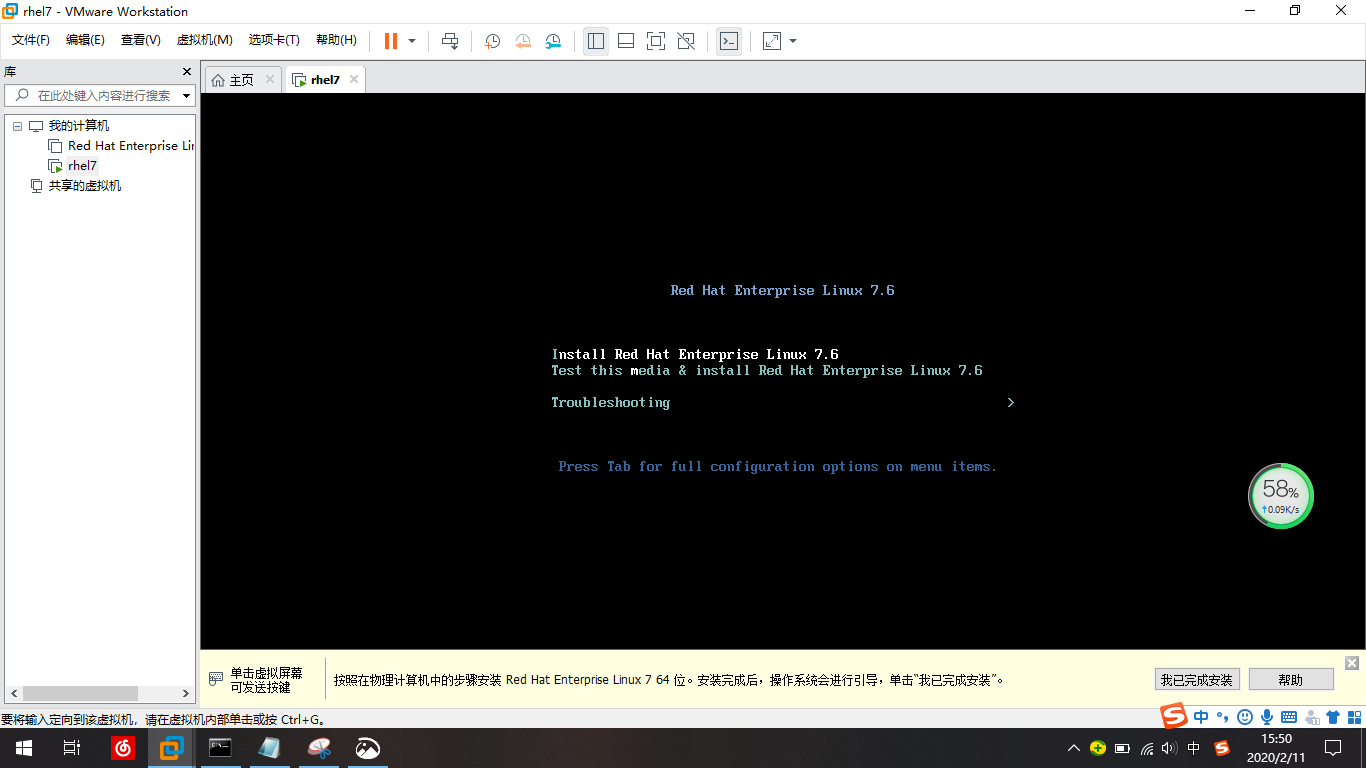The height and width of the screenshot is (768, 1366).
Task: Toggle the thumbnail bar view icon
Action: click(x=626, y=41)
